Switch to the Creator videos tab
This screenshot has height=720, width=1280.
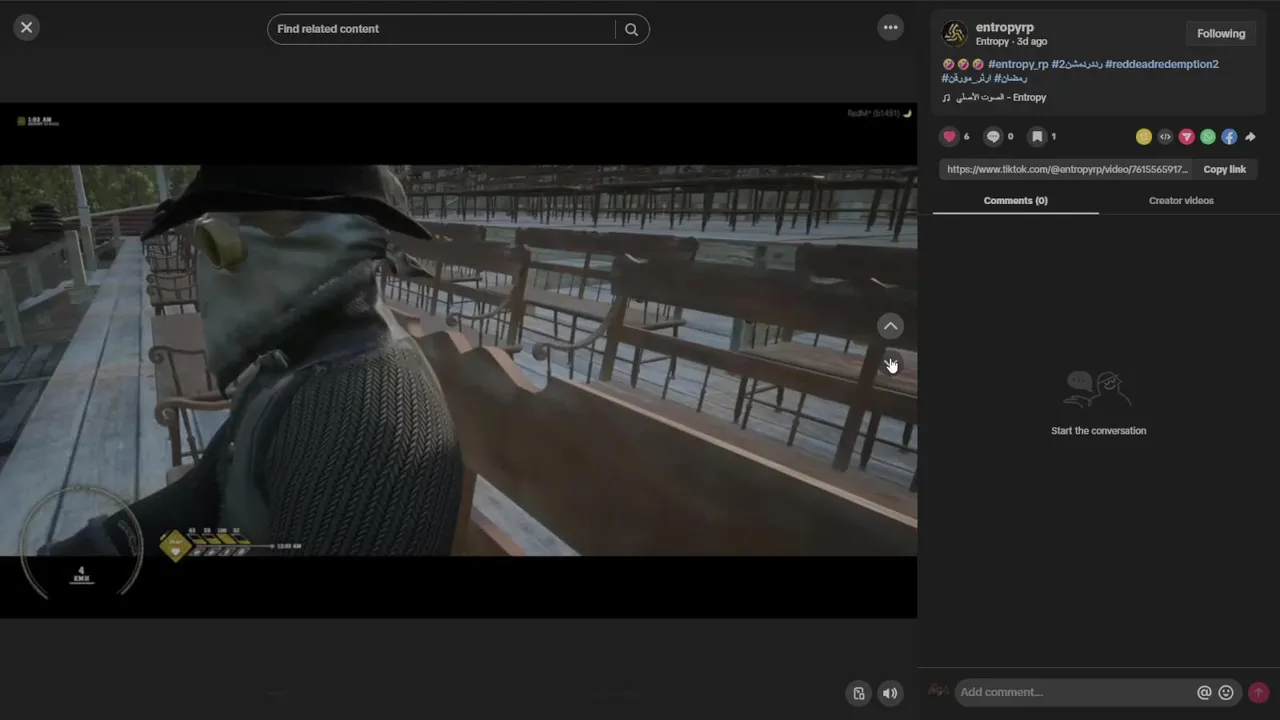coord(1181,200)
